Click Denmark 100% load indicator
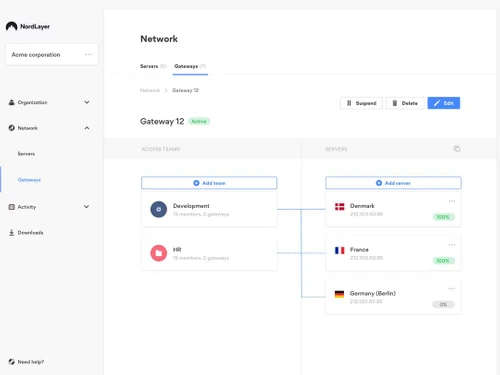This screenshot has width=500, height=375. point(443,217)
